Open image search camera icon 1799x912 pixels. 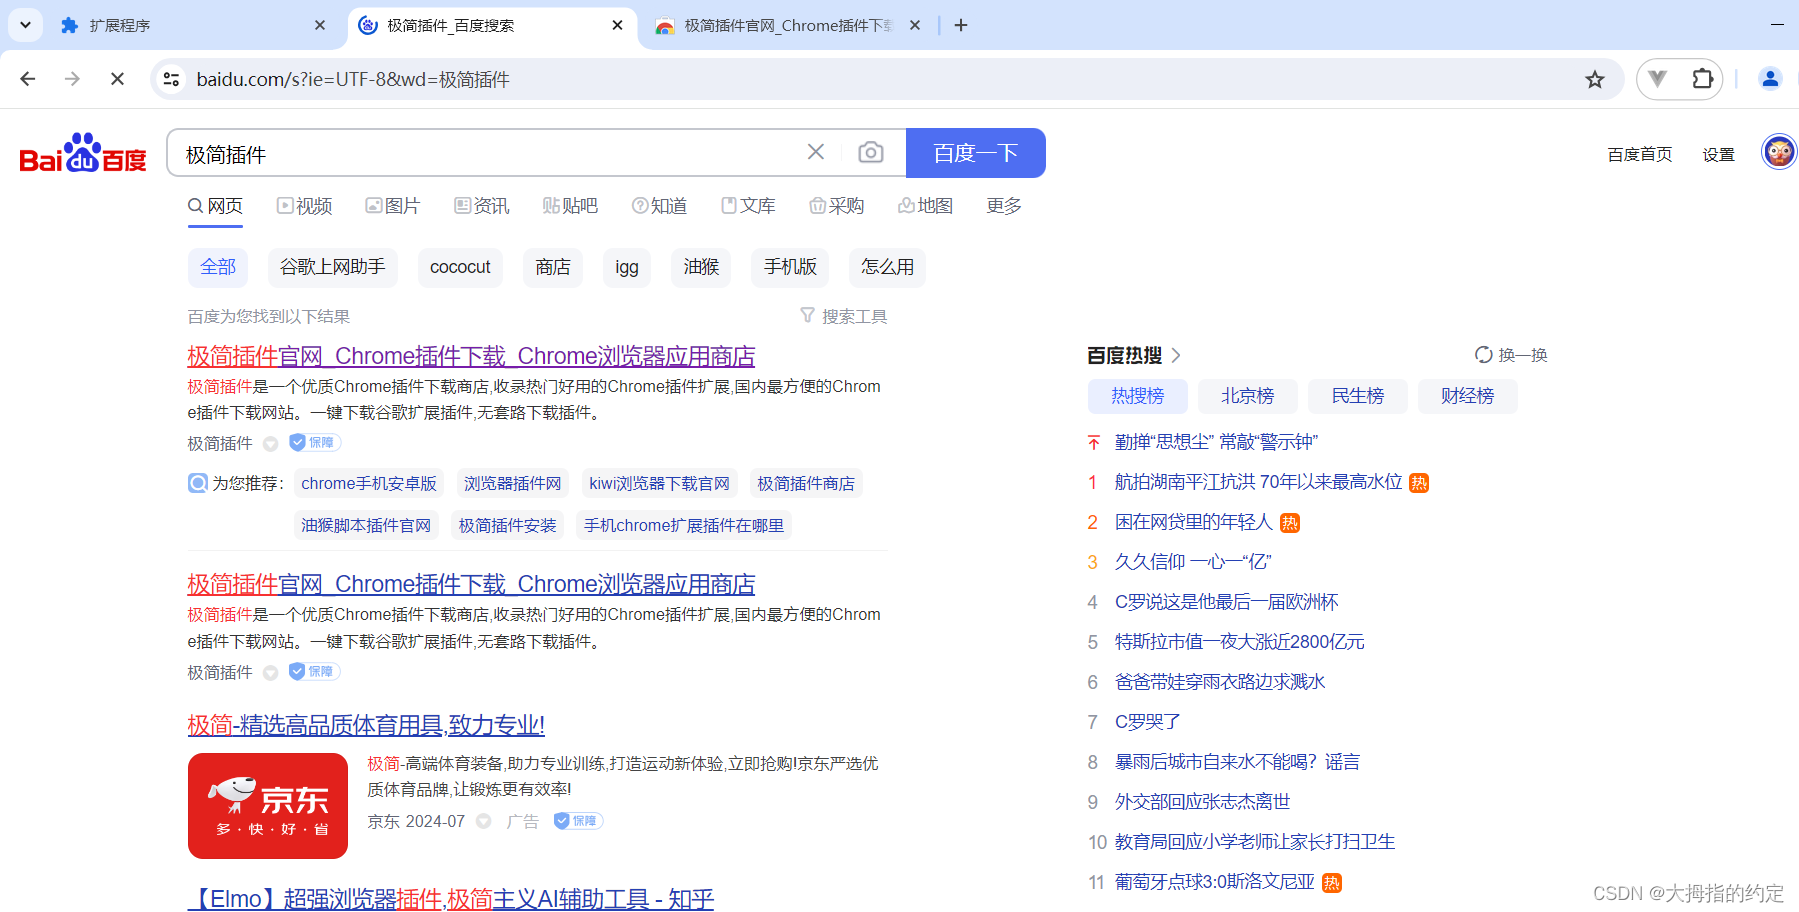[x=871, y=152]
